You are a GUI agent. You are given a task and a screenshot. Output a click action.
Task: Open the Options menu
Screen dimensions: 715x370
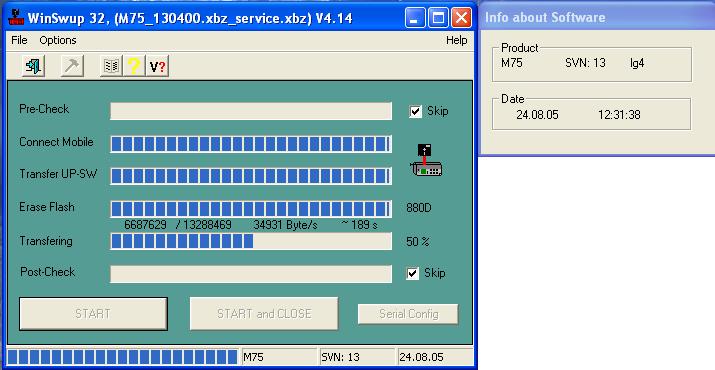click(x=58, y=40)
